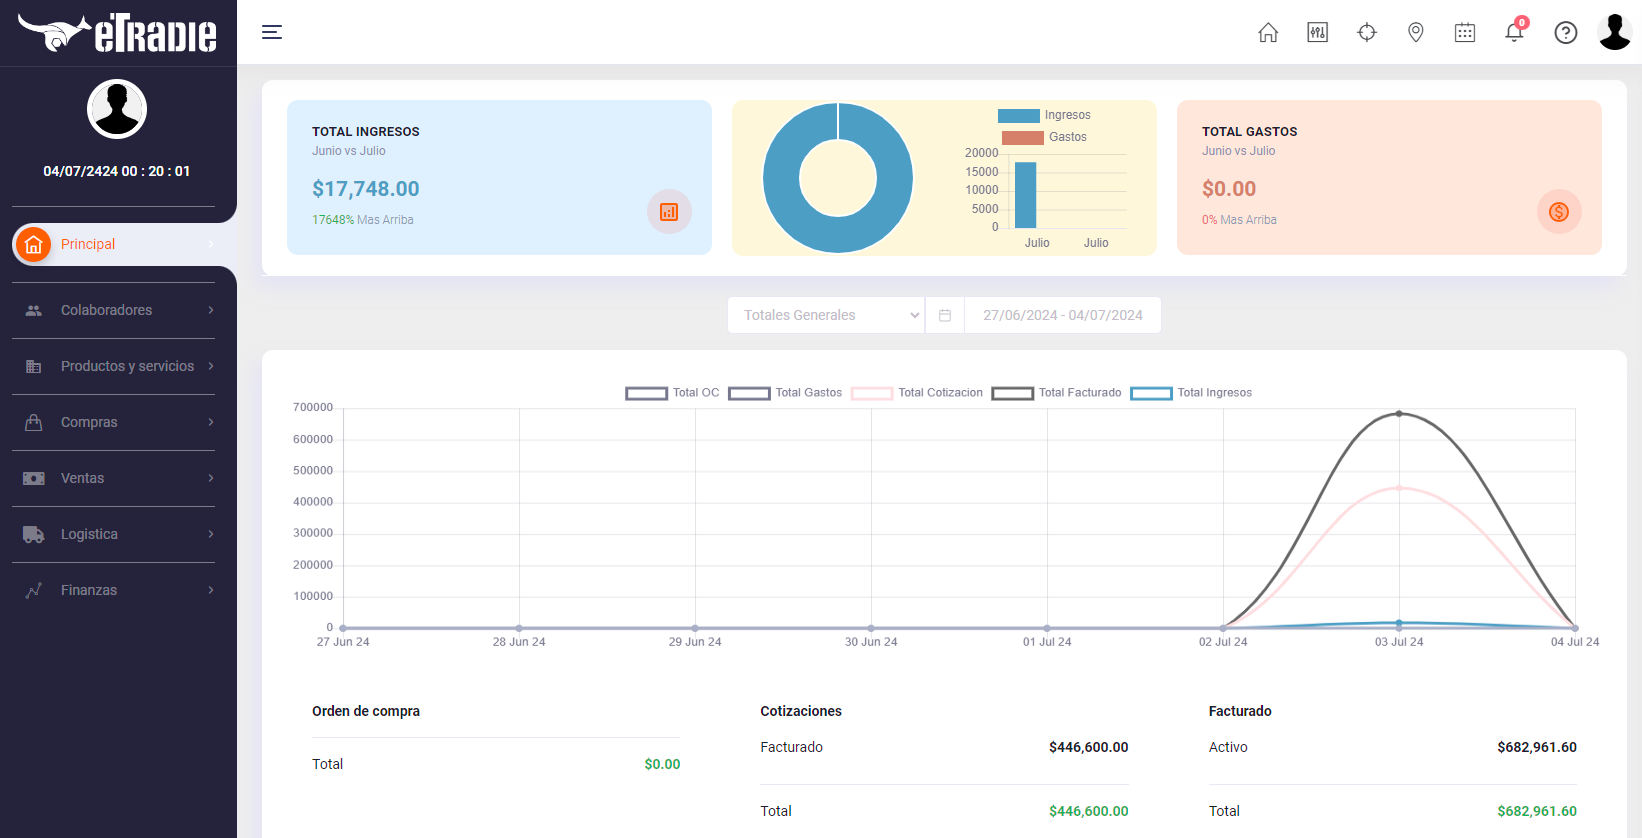The width and height of the screenshot is (1642, 838).
Task: Toggle Total Cotizacion legend series
Action: pos(917,393)
